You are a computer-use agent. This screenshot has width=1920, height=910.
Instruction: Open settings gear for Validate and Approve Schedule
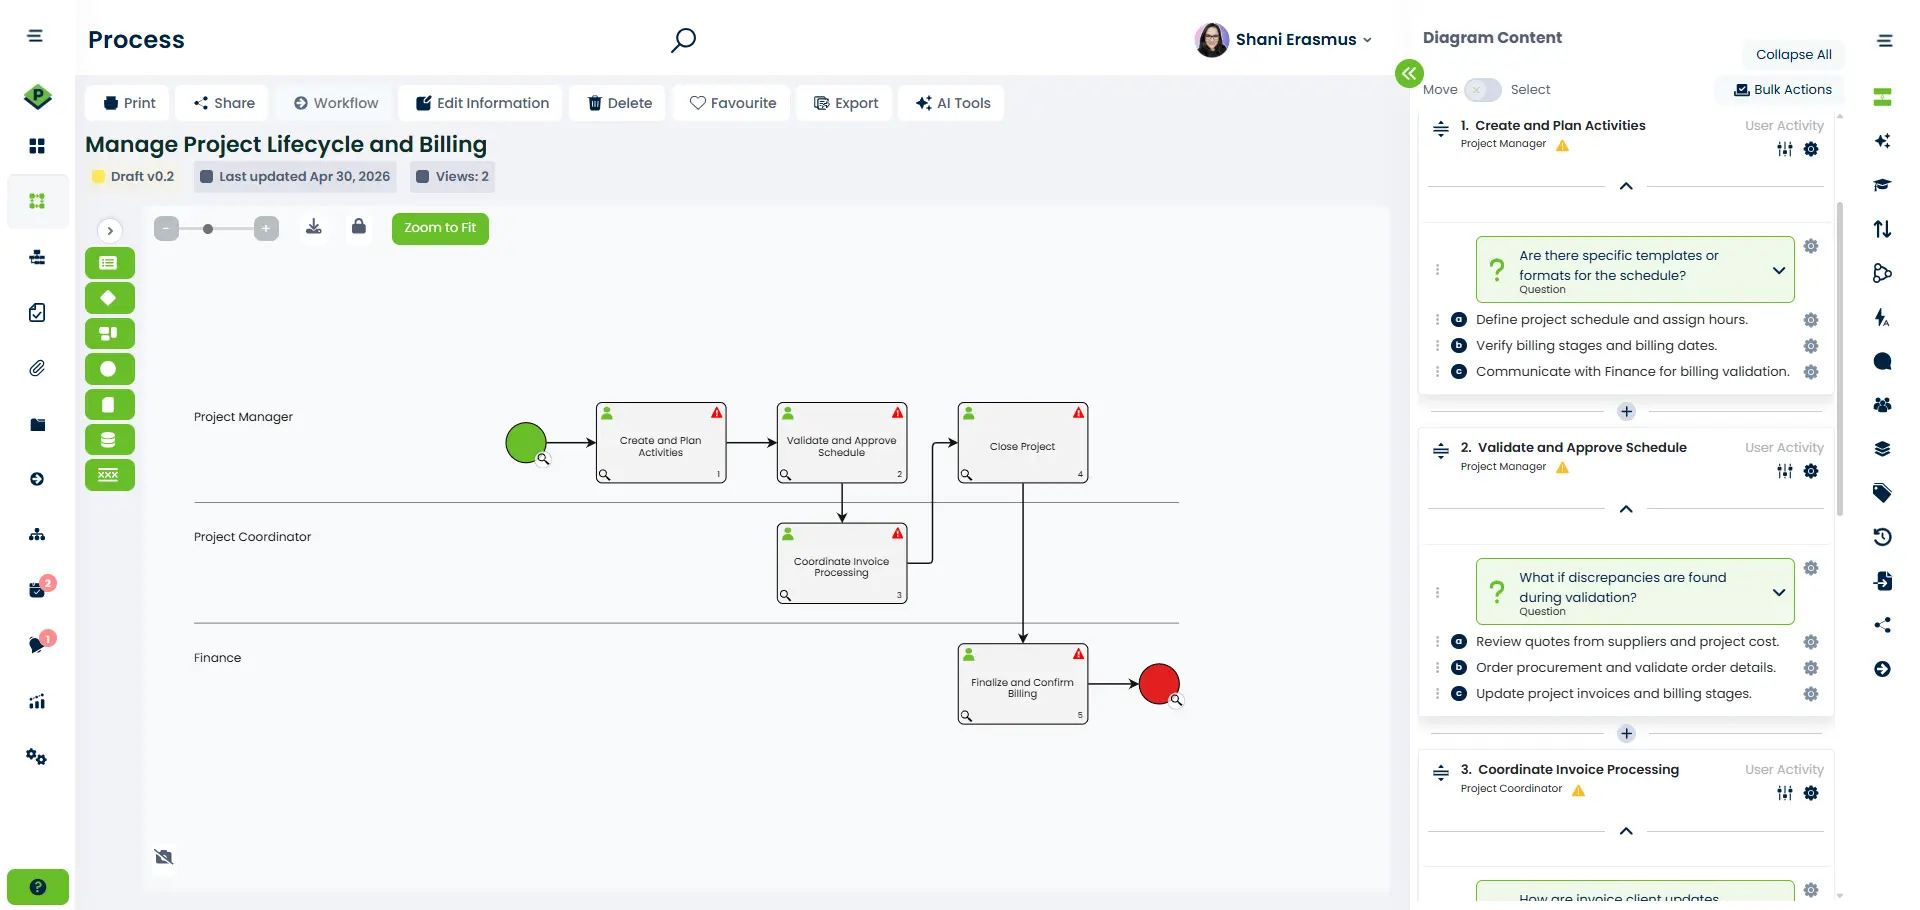click(x=1811, y=471)
